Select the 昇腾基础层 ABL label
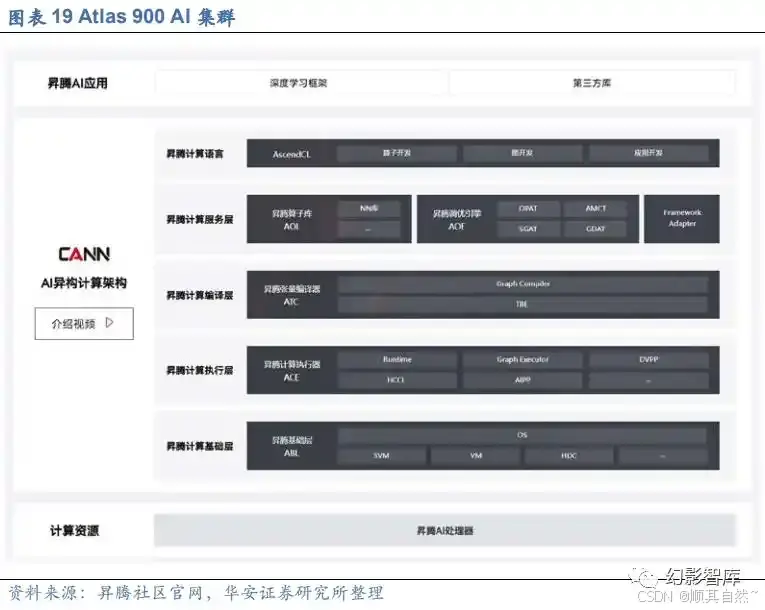This screenshot has height=610, width=765. pos(292,447)
